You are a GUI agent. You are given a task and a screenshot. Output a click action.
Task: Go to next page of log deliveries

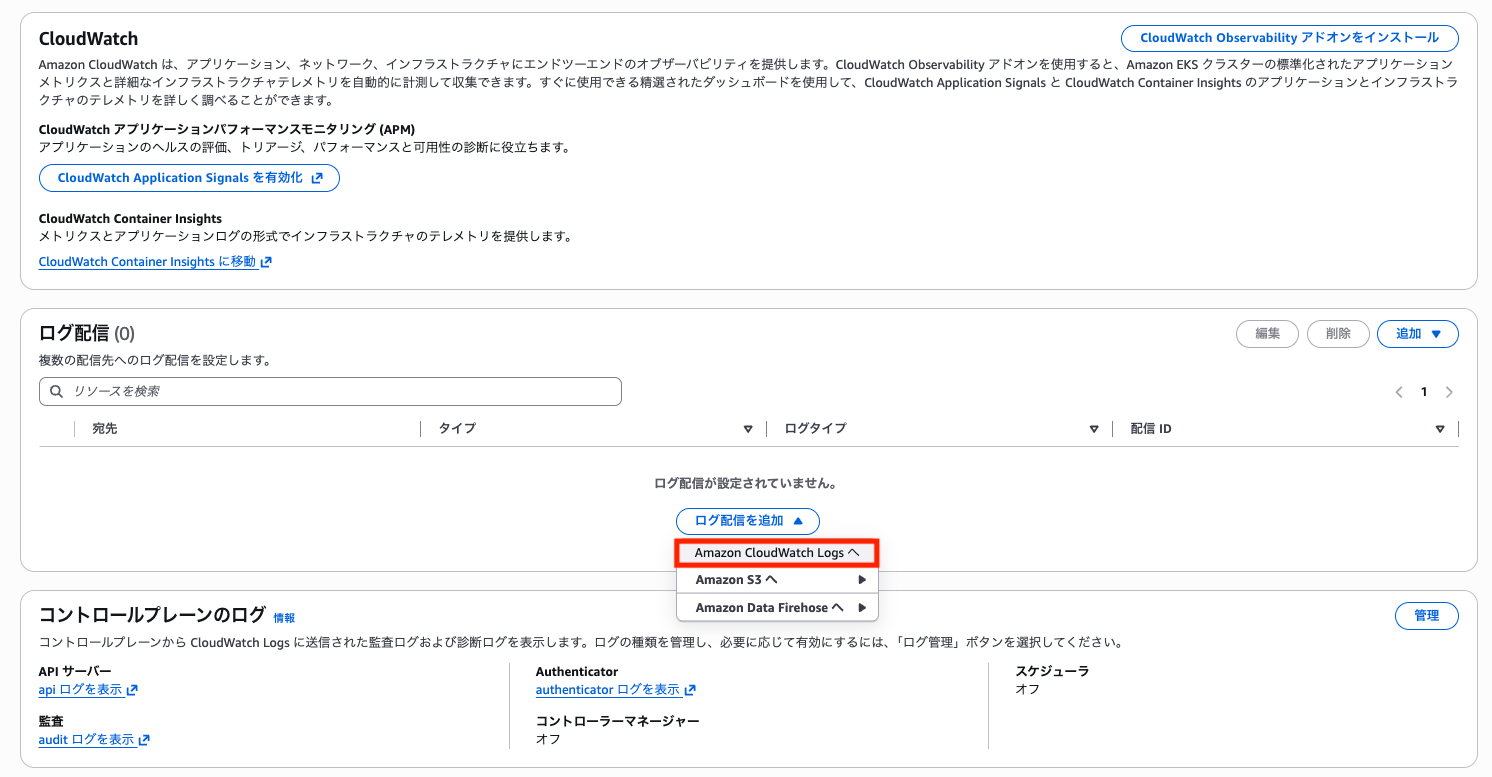pyautogui.click(x=1449, y=392)
